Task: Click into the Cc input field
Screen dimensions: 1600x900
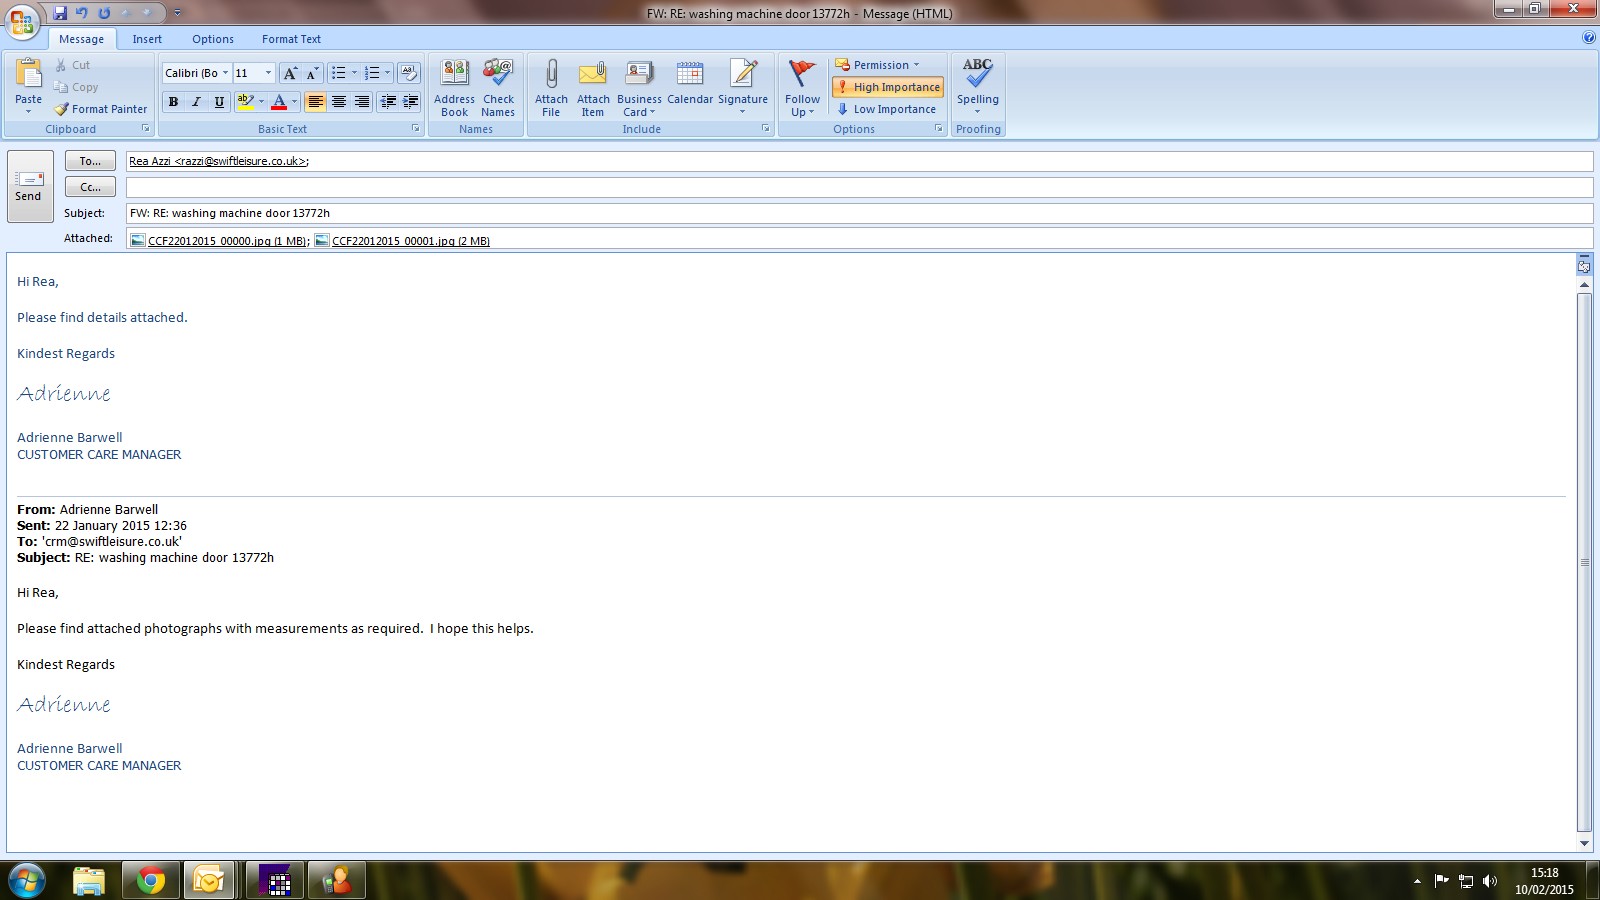Action: [x=858, y=188]
